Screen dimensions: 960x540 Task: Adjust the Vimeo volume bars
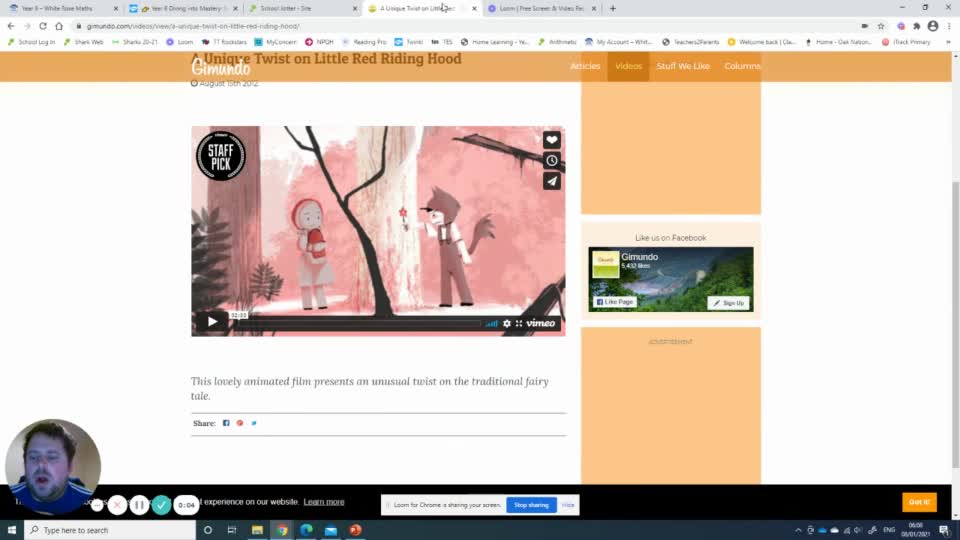click(492, 323)
